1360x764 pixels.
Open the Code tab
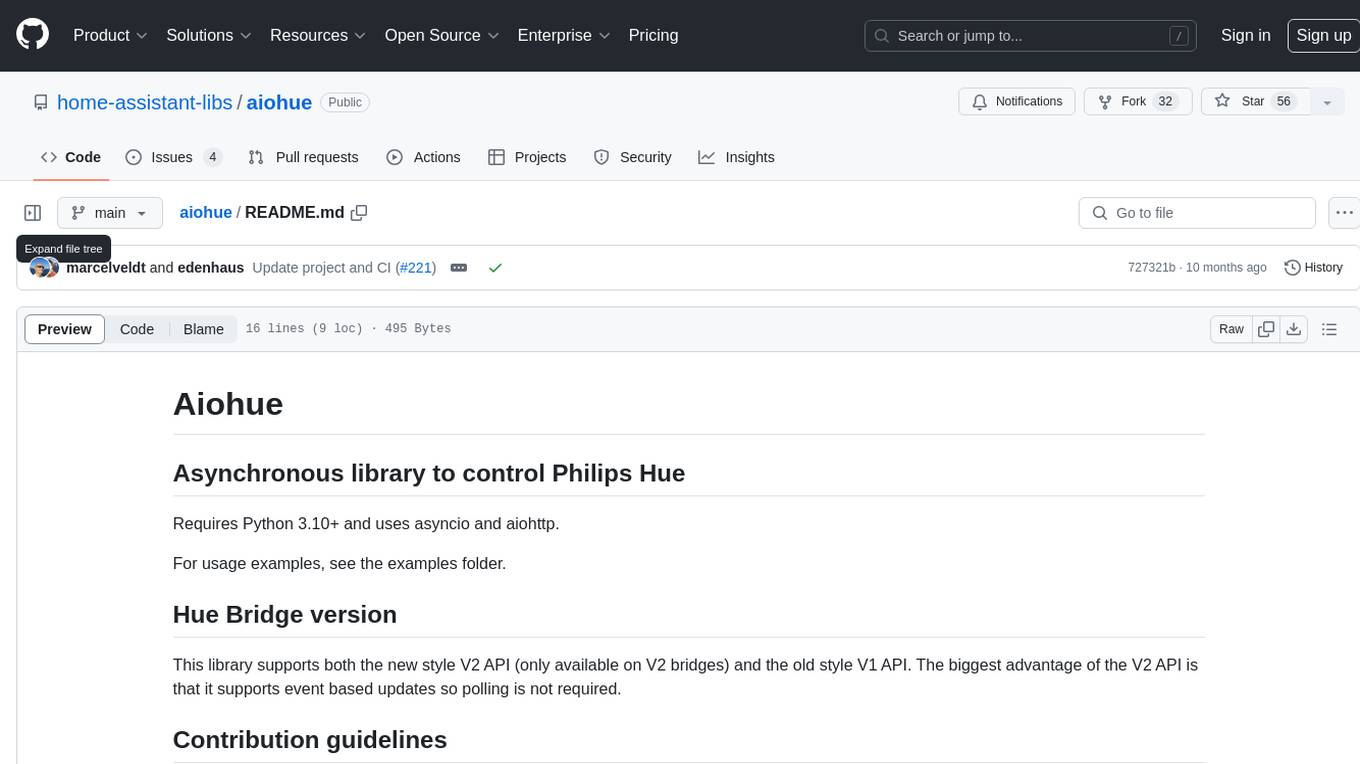pos(71,157)
